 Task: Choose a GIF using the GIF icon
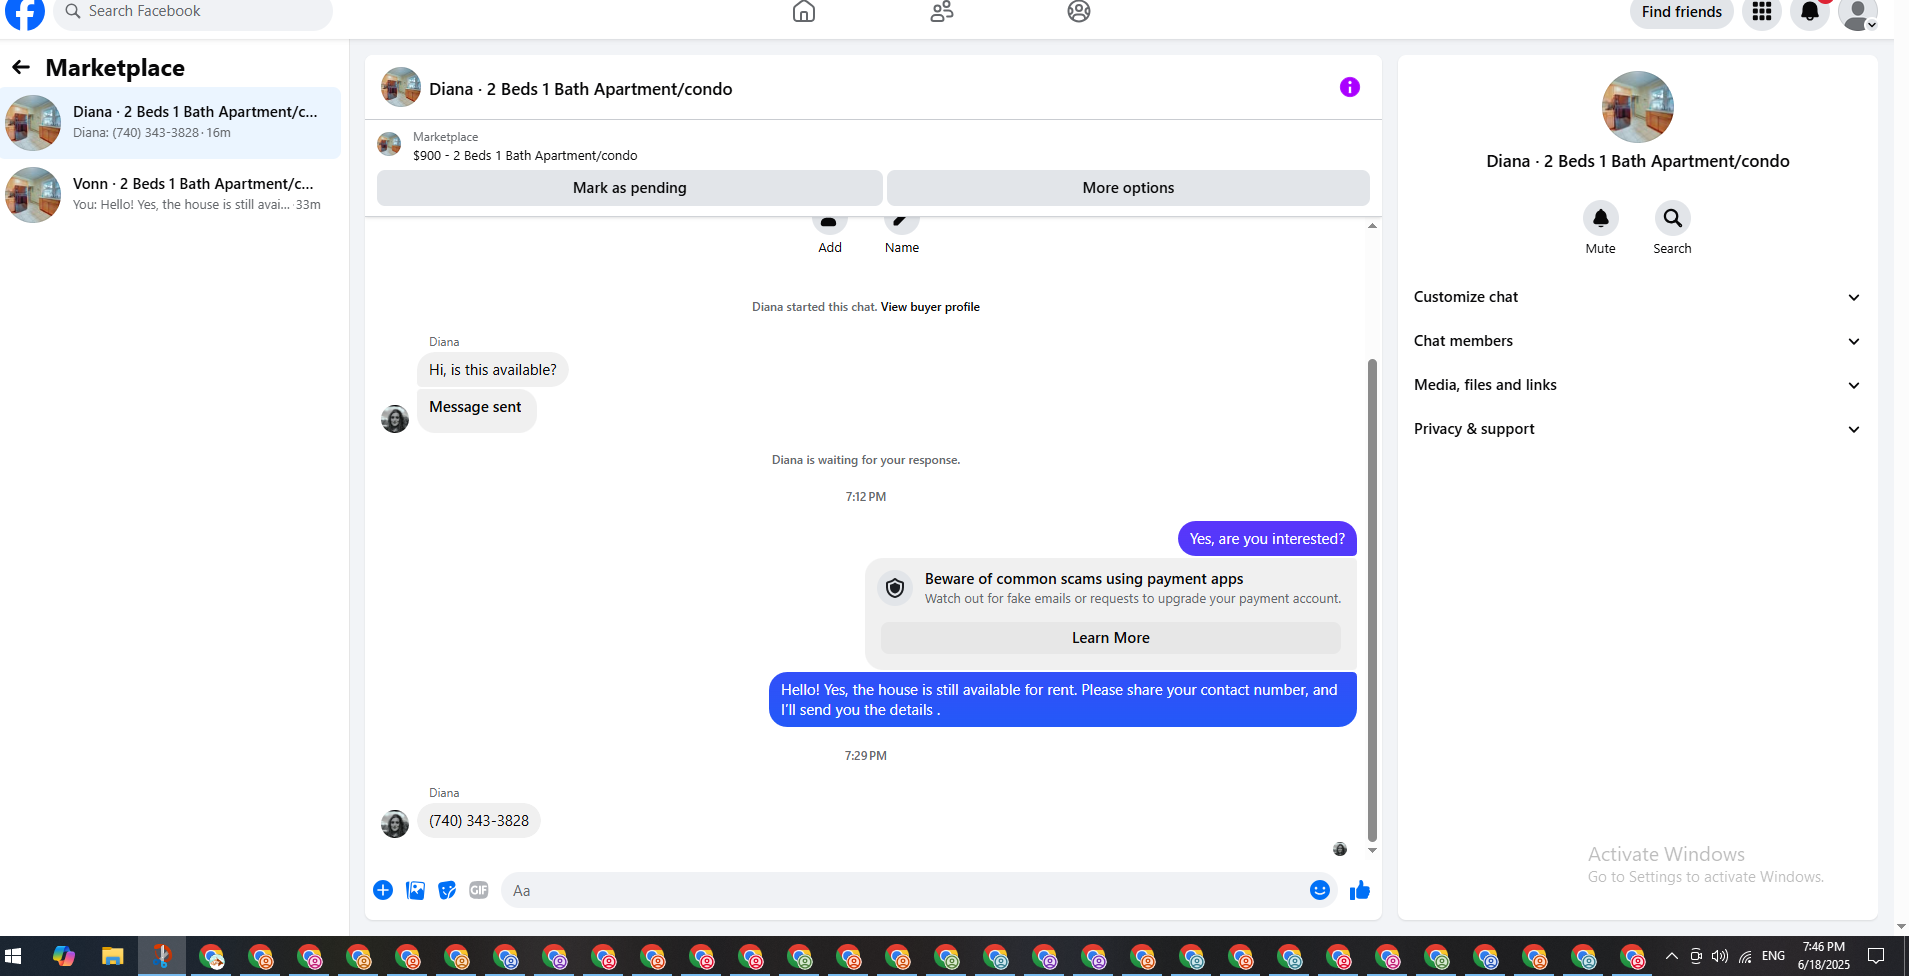click(x=479, y=890)
